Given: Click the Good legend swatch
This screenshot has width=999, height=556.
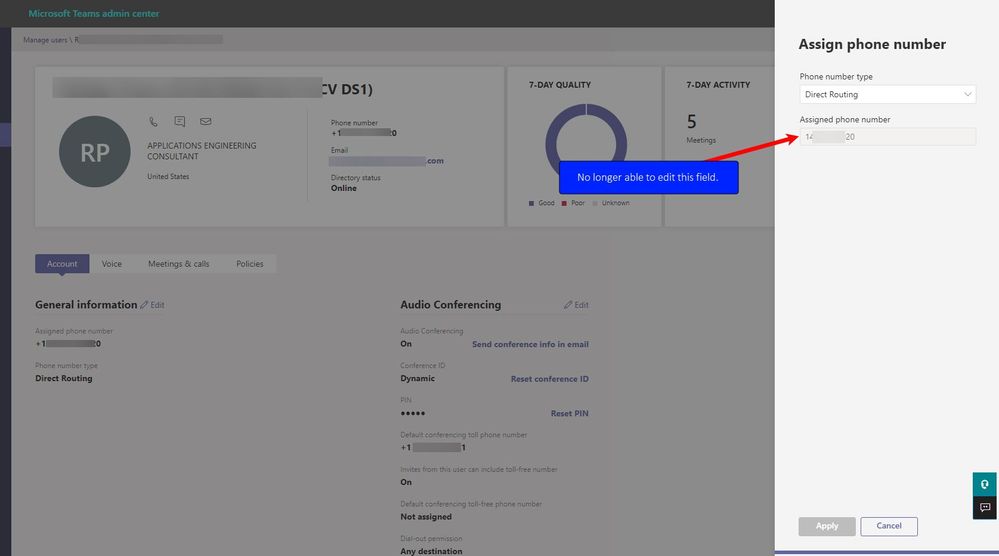Looking at the screenshot, I should (531, 203).
